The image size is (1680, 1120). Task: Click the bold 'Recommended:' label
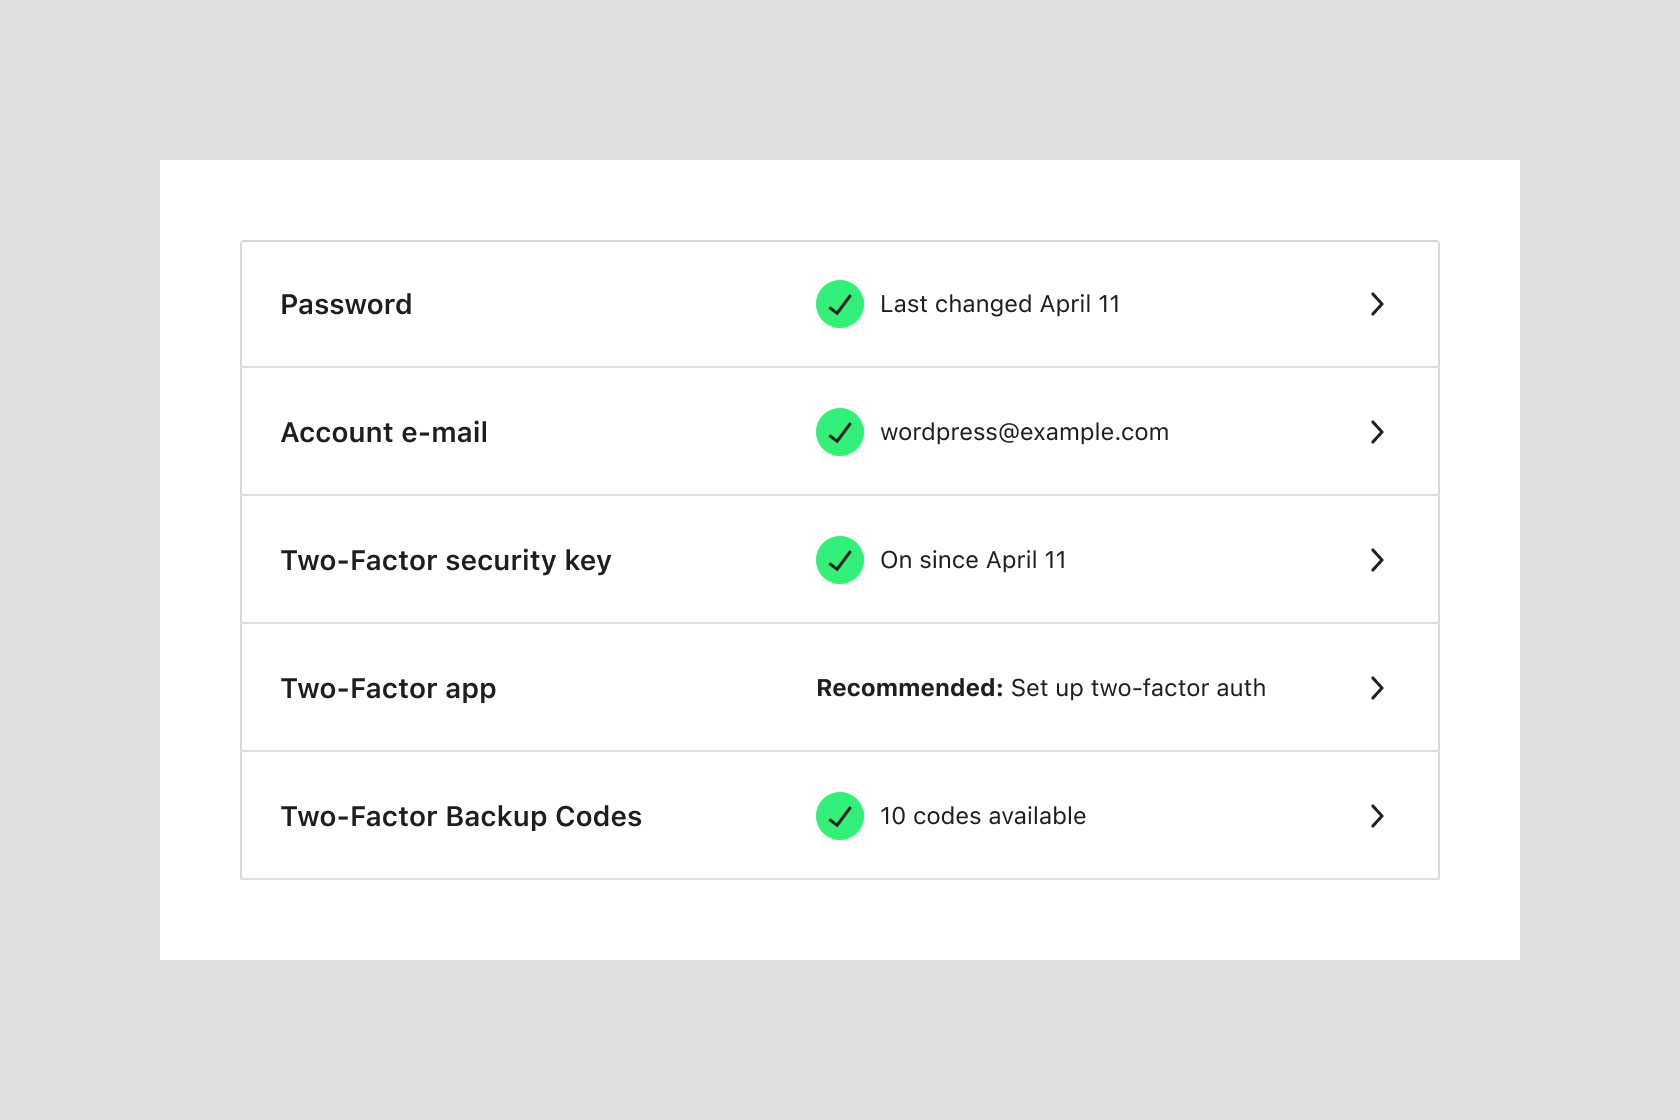(909, 688)
